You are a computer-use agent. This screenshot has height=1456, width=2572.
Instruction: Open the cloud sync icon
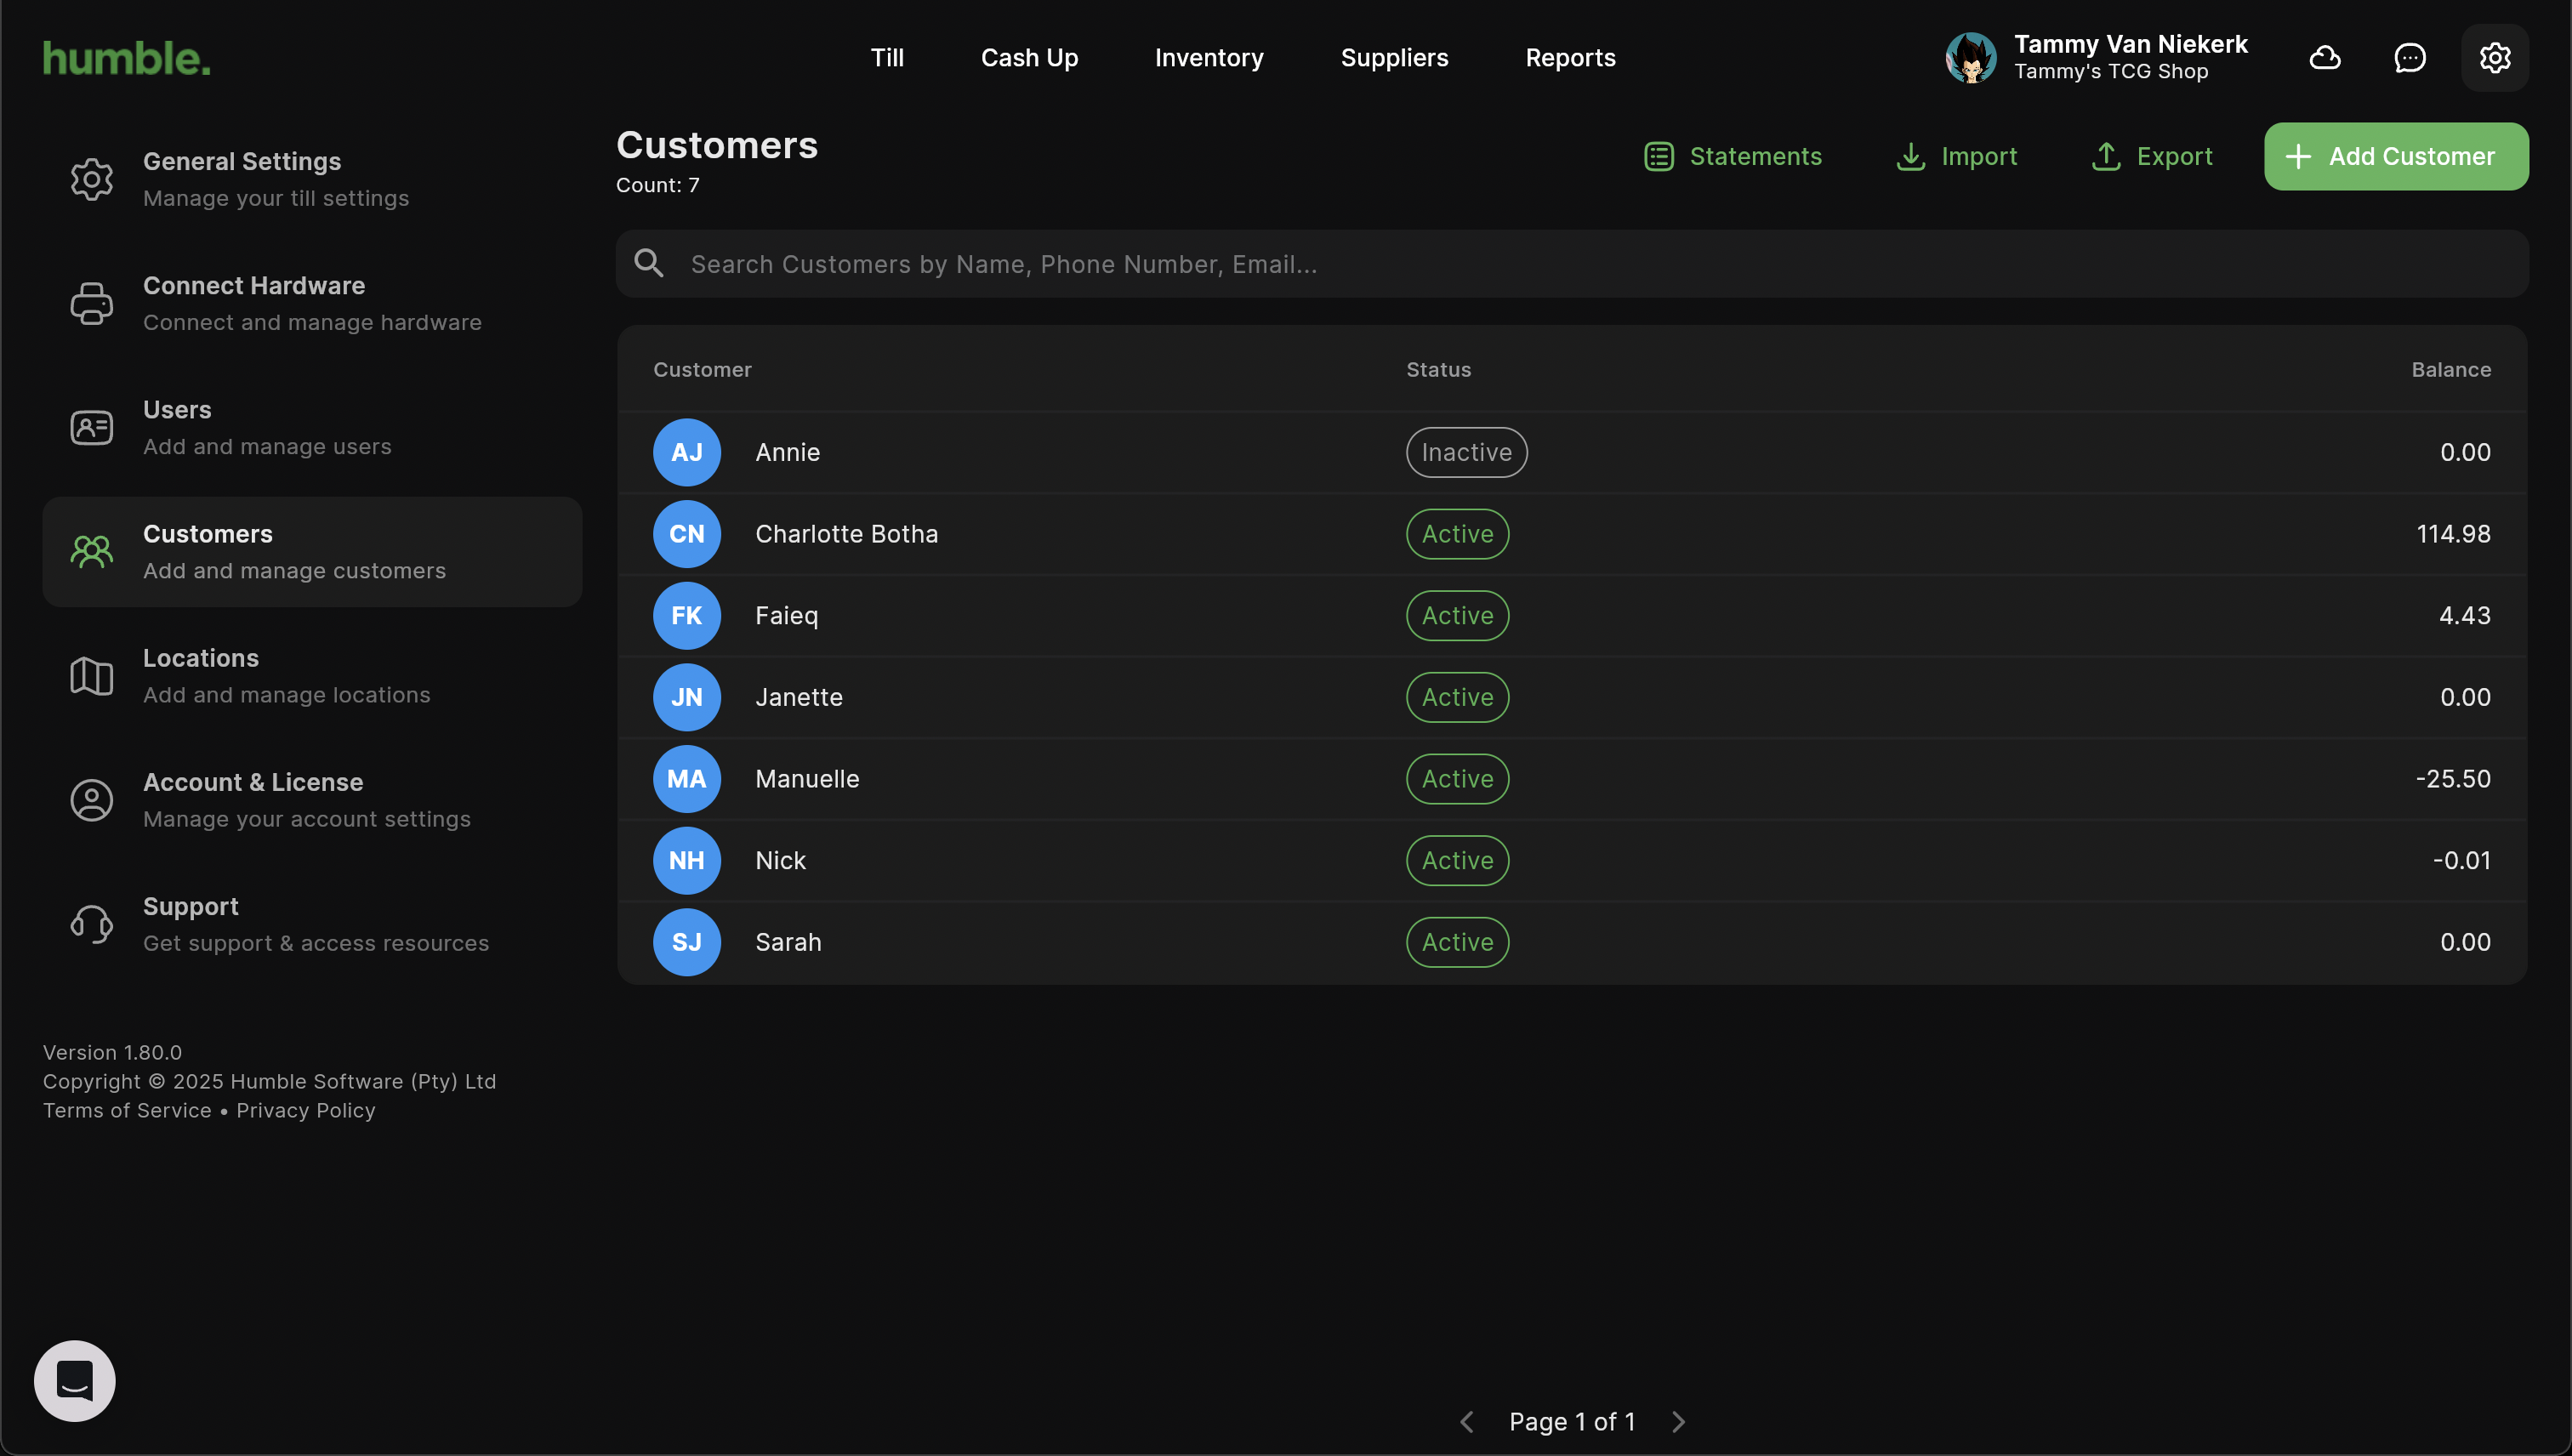pos(2325,58)
